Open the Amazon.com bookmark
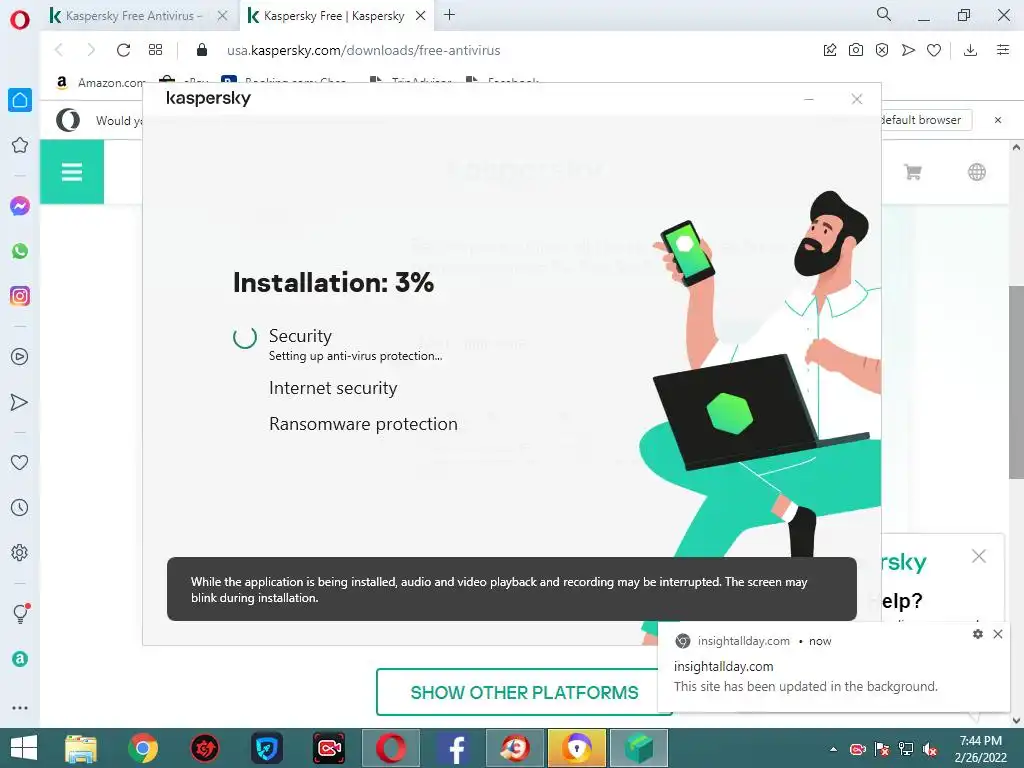Viewport: 1024px width, 768px height. click(101, 82)
